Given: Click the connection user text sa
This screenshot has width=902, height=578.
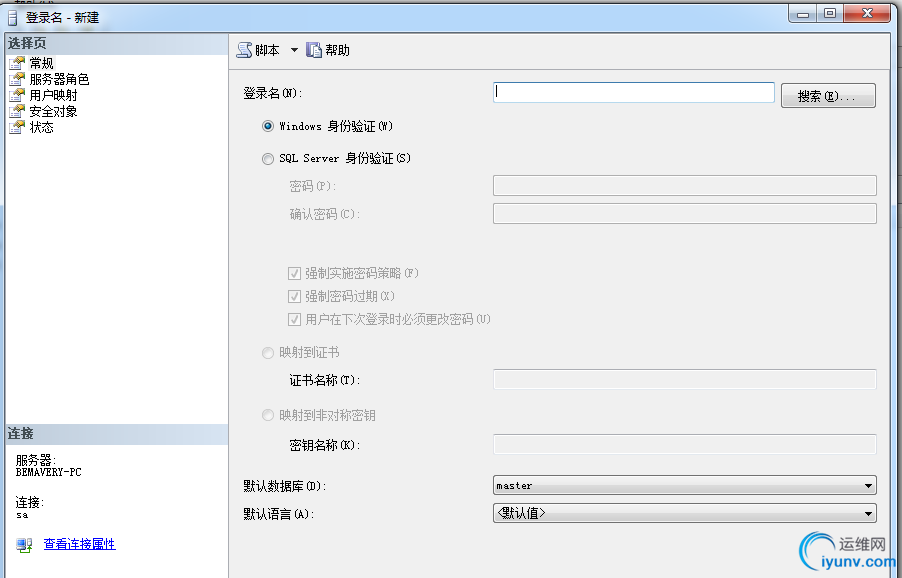Looking at the screenshot, I should click(x=22, y=515).
